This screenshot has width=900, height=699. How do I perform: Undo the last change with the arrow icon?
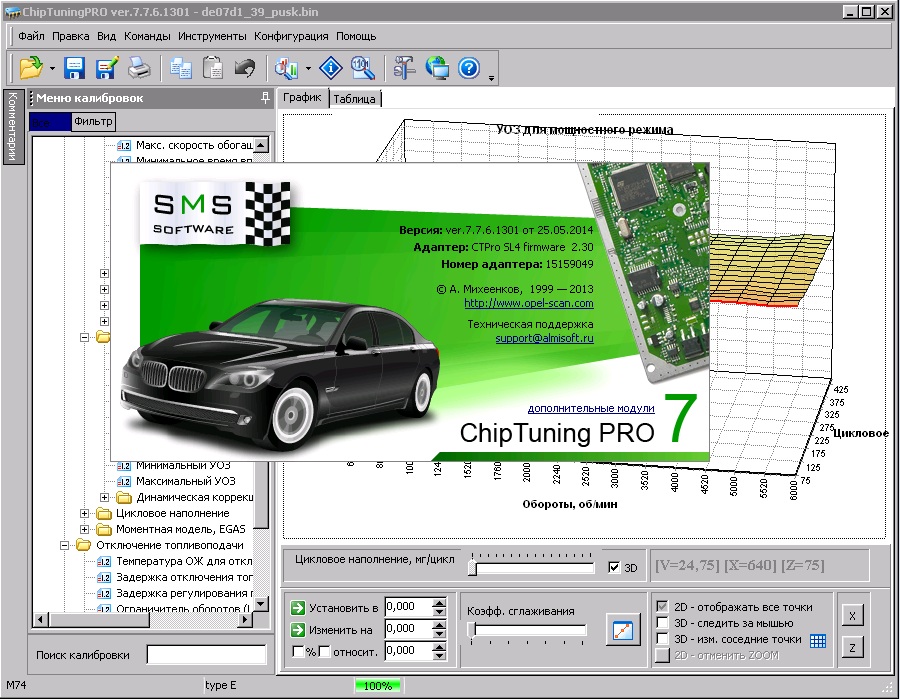click(x=245, y=68)
